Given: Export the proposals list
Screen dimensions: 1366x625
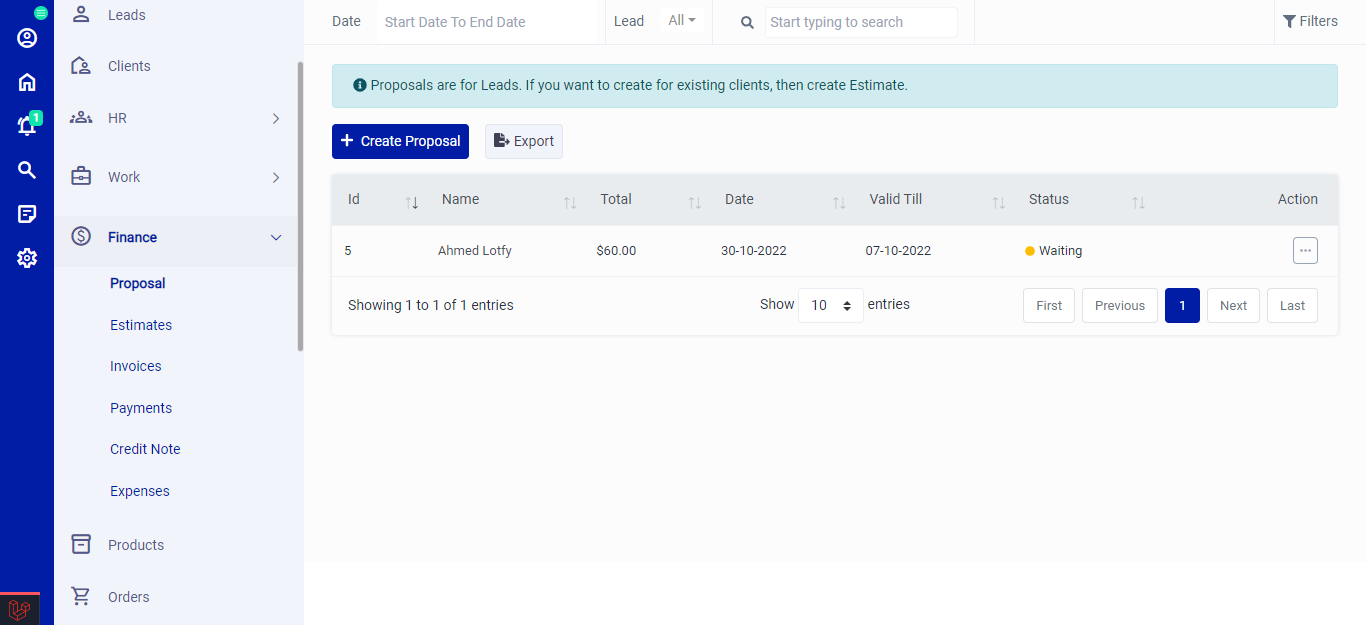Looking at the screenshot, I should [524, 141].
